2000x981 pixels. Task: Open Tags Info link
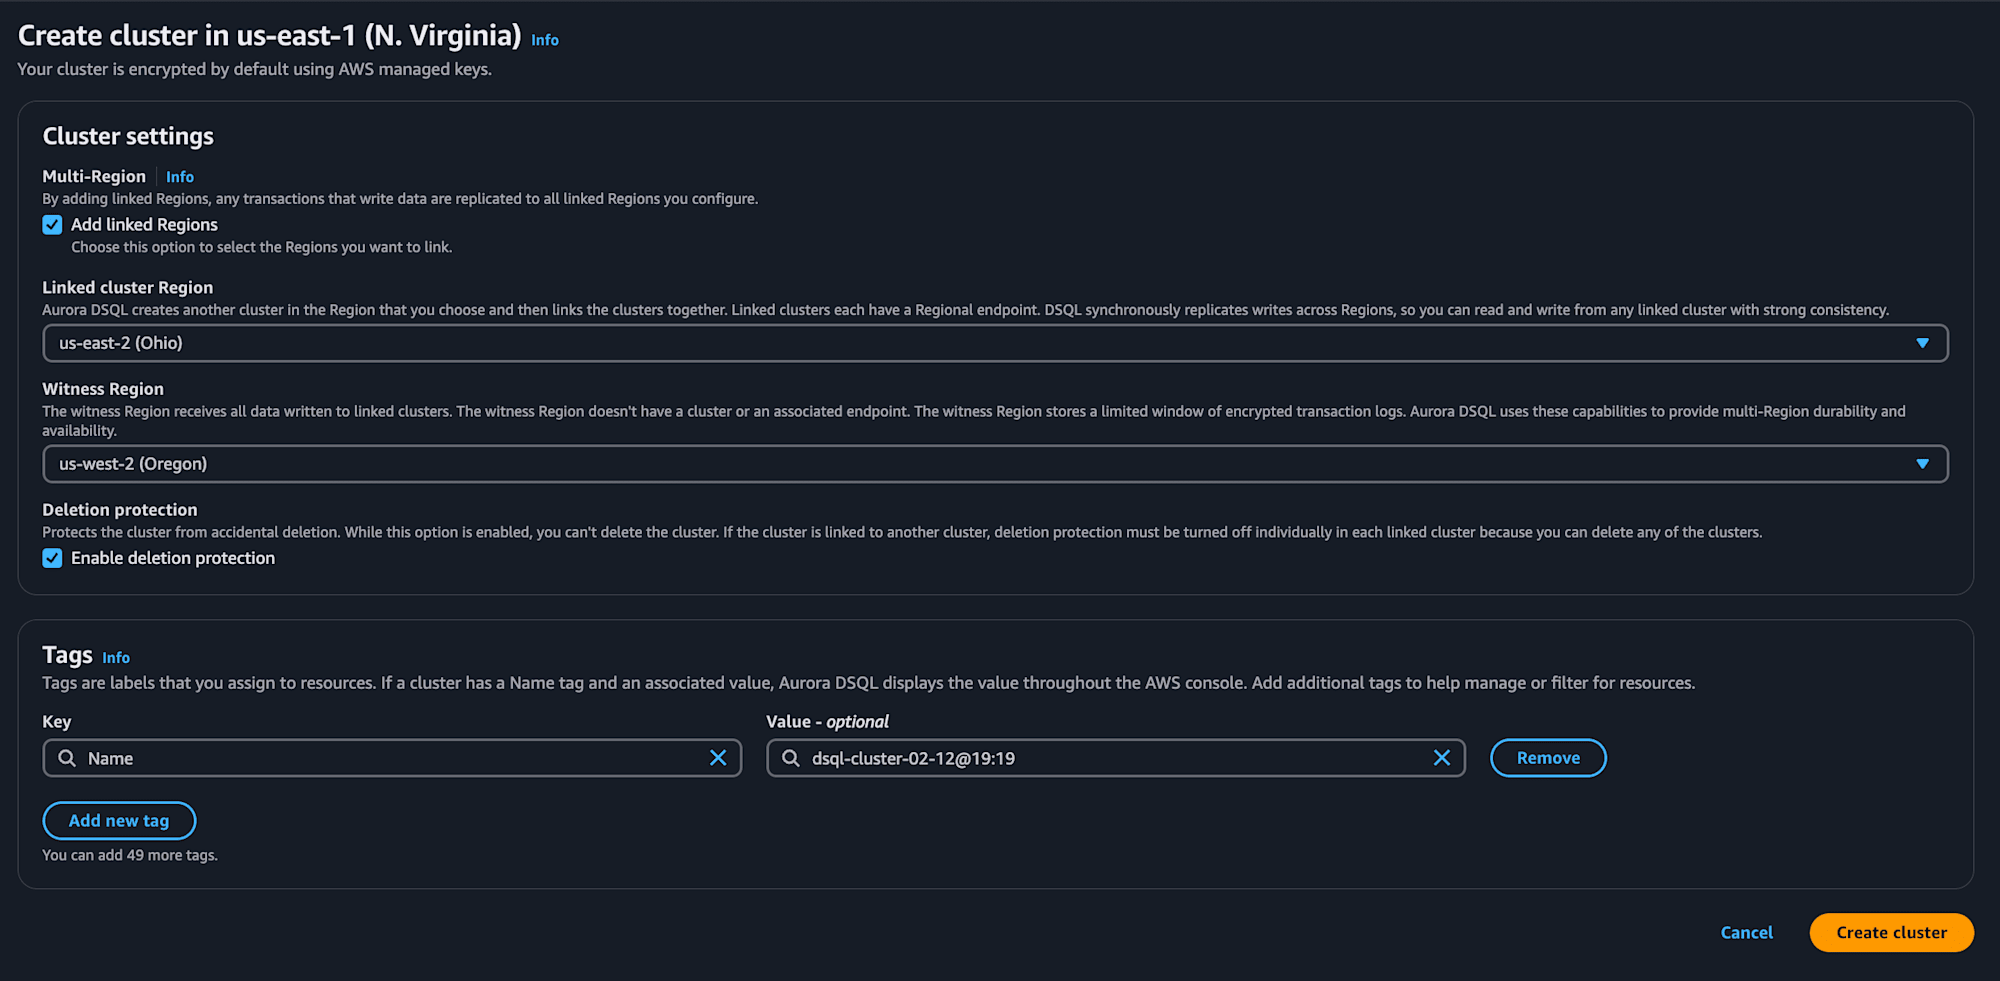click(x=116, y=658)
